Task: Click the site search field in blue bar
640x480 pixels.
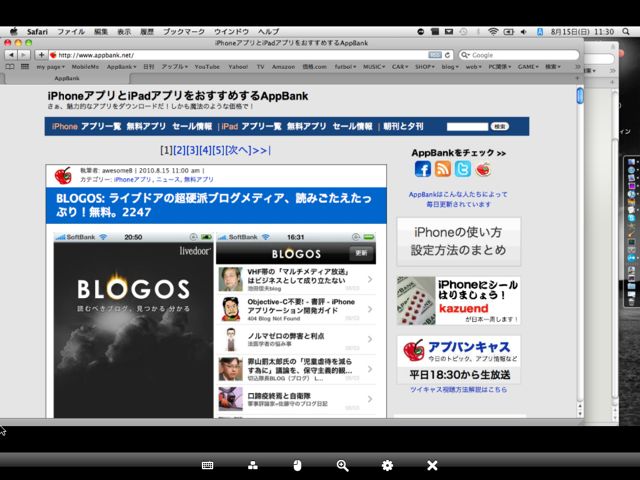Action: [x=467, y=127]
